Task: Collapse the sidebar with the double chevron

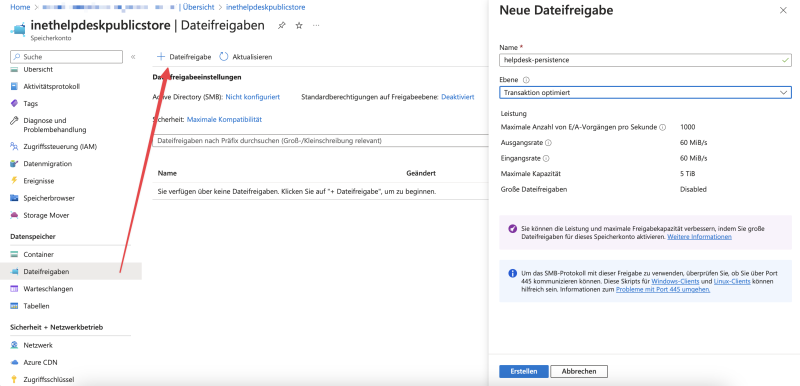Action: (x=133, y=57)
